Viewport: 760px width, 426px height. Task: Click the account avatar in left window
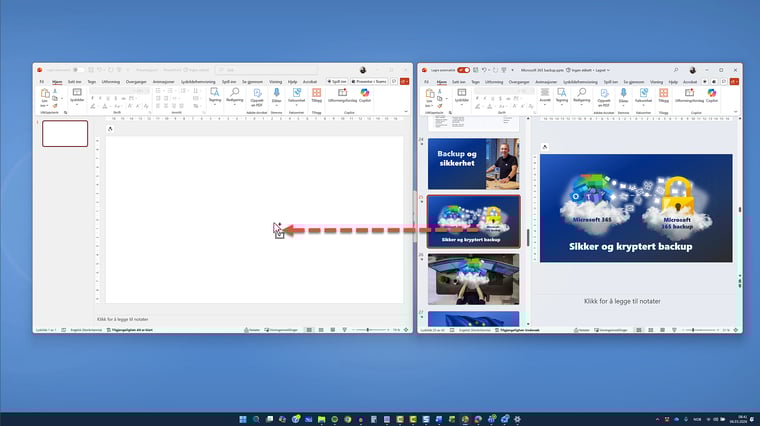click(x=363, y=70)
